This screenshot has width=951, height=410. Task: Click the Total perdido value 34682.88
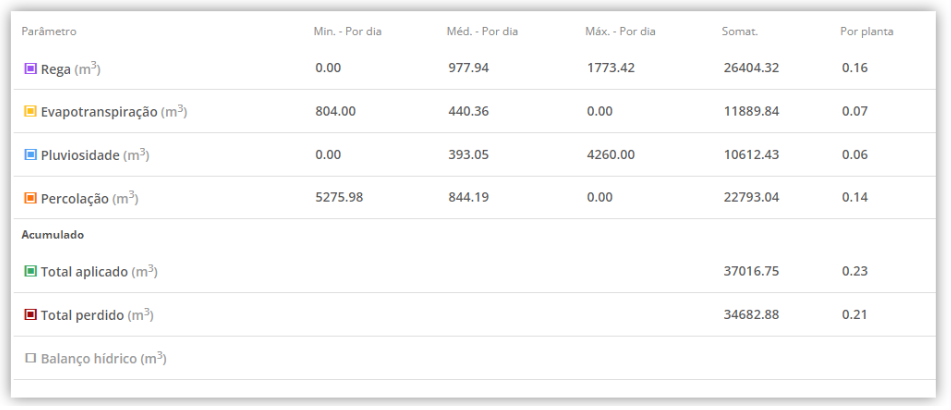point(751,314)
